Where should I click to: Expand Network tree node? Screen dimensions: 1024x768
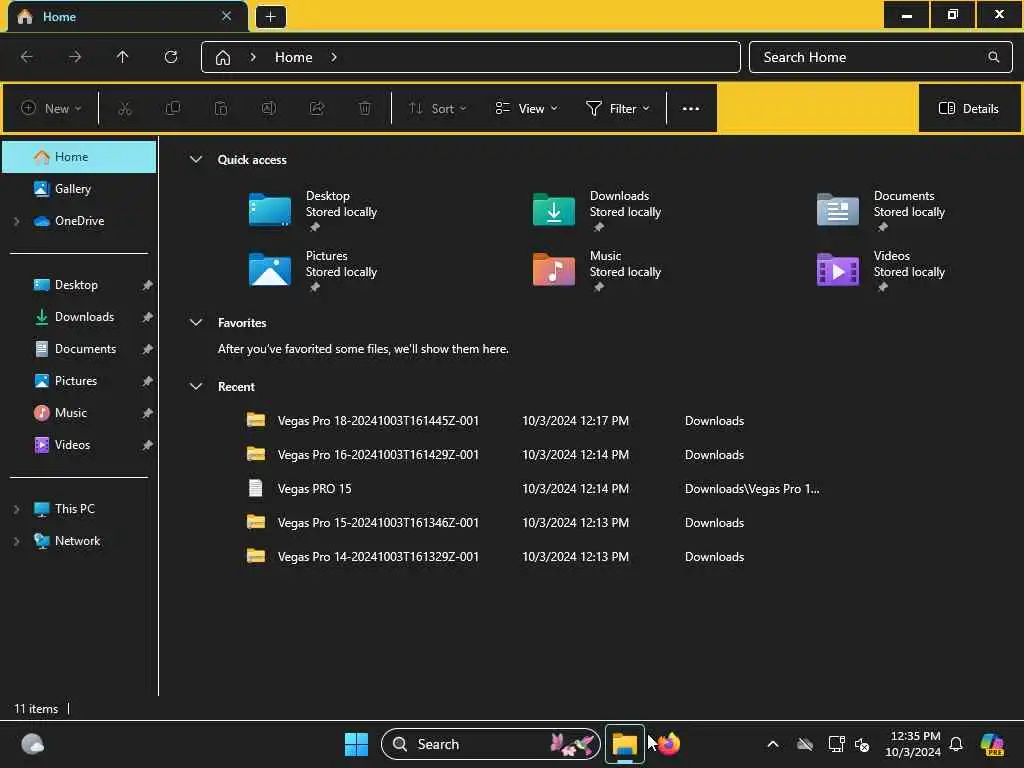(x=17, y=541)
